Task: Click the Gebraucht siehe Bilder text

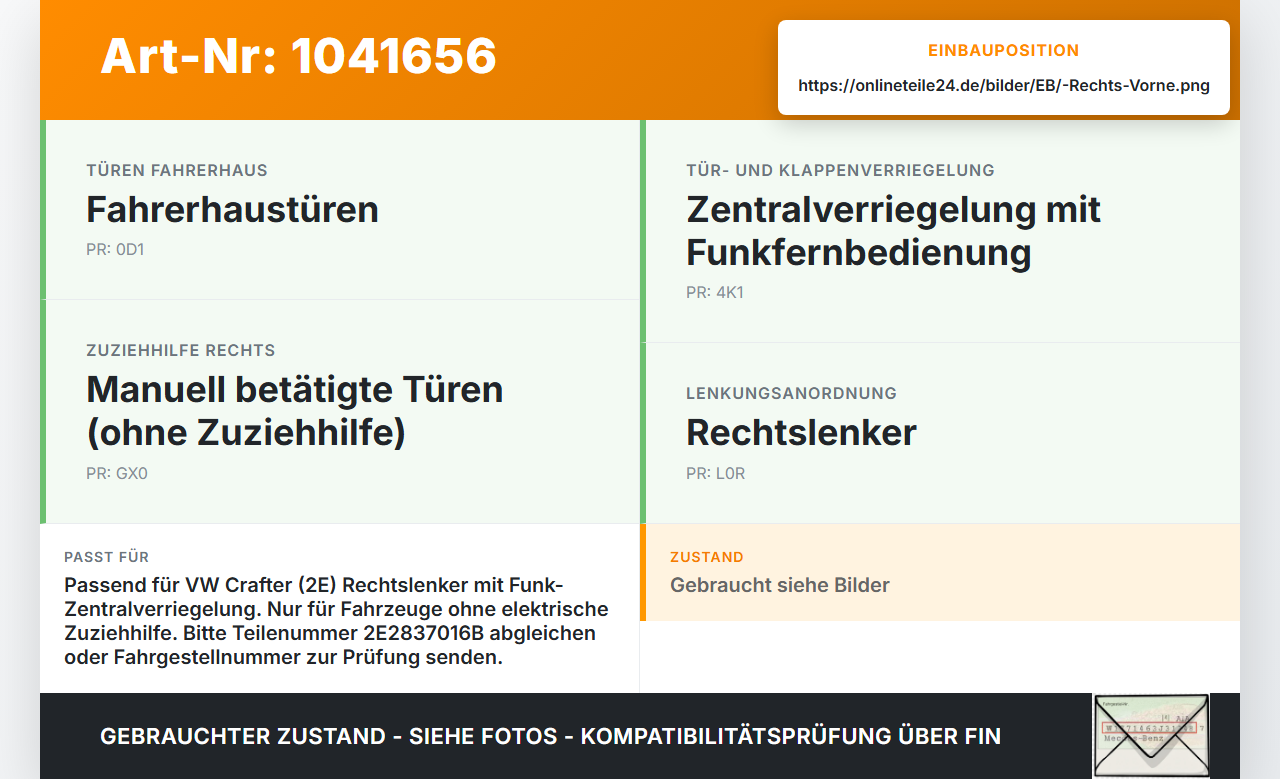Action: point(780,585)
